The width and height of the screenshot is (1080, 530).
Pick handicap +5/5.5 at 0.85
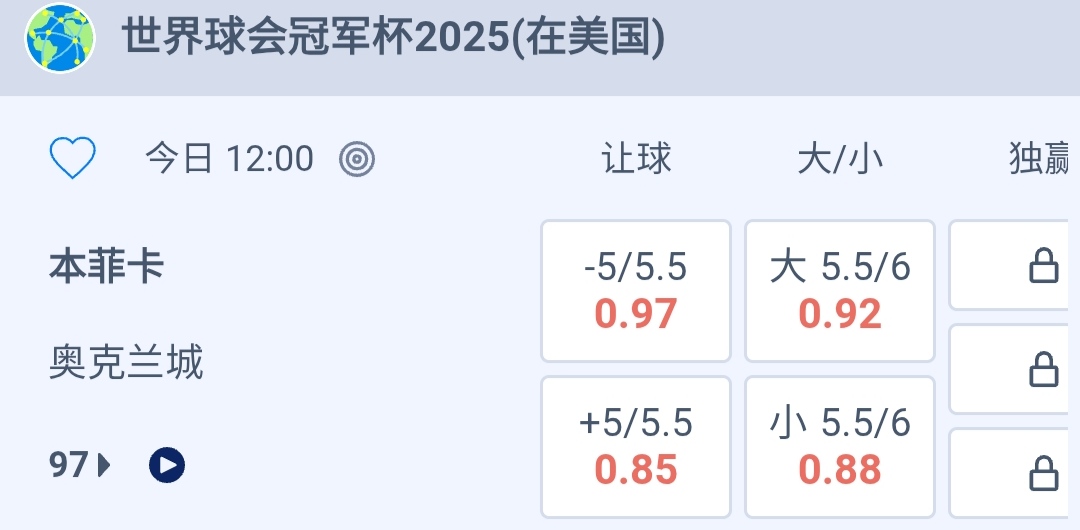636,447
